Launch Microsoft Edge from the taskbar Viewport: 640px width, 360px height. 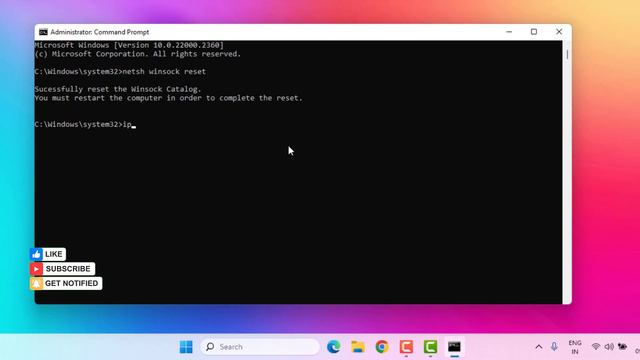333,347
